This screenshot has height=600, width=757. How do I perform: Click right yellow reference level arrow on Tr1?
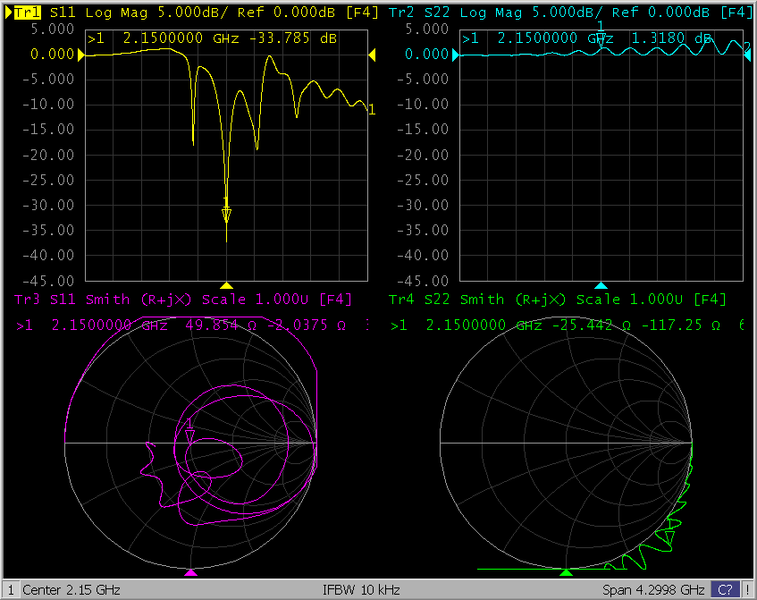372,56
